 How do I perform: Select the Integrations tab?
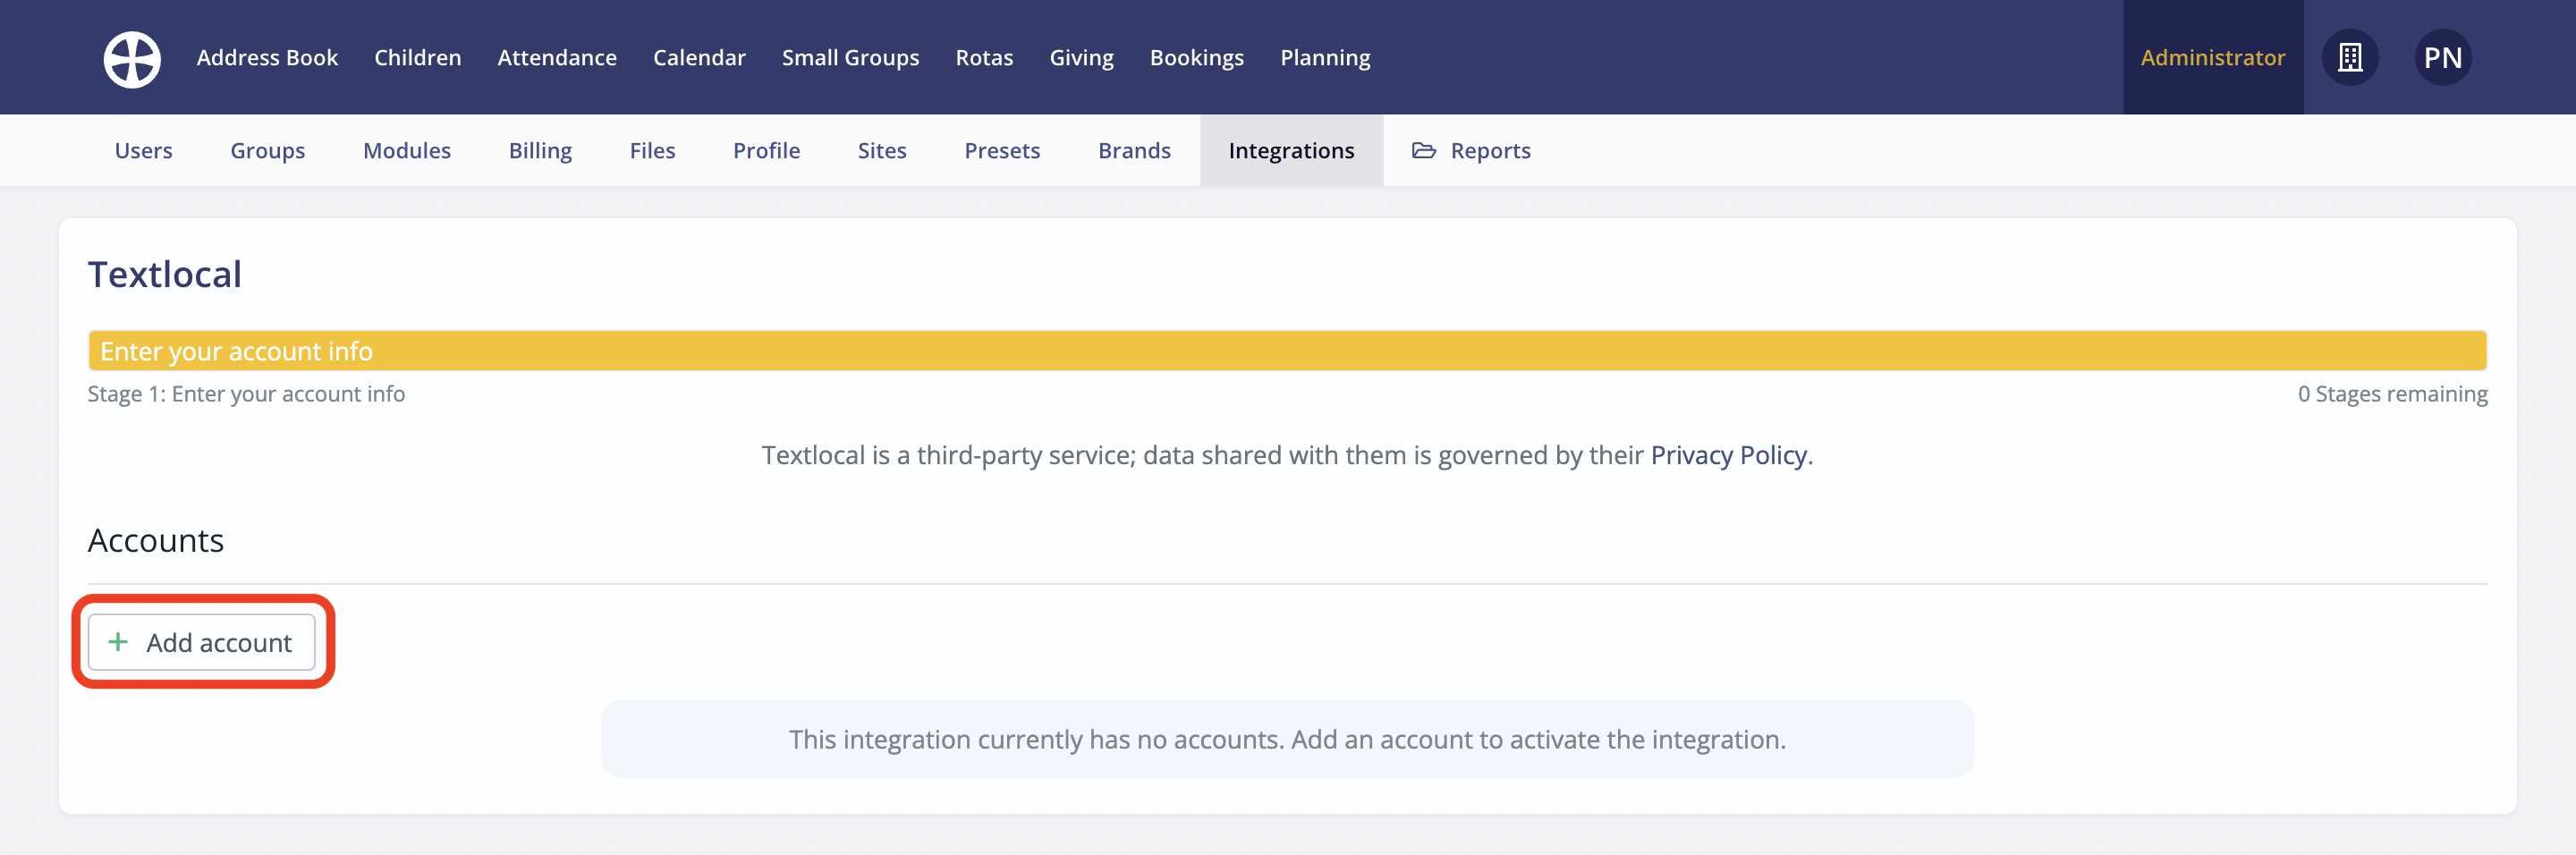pos(1291,150)
